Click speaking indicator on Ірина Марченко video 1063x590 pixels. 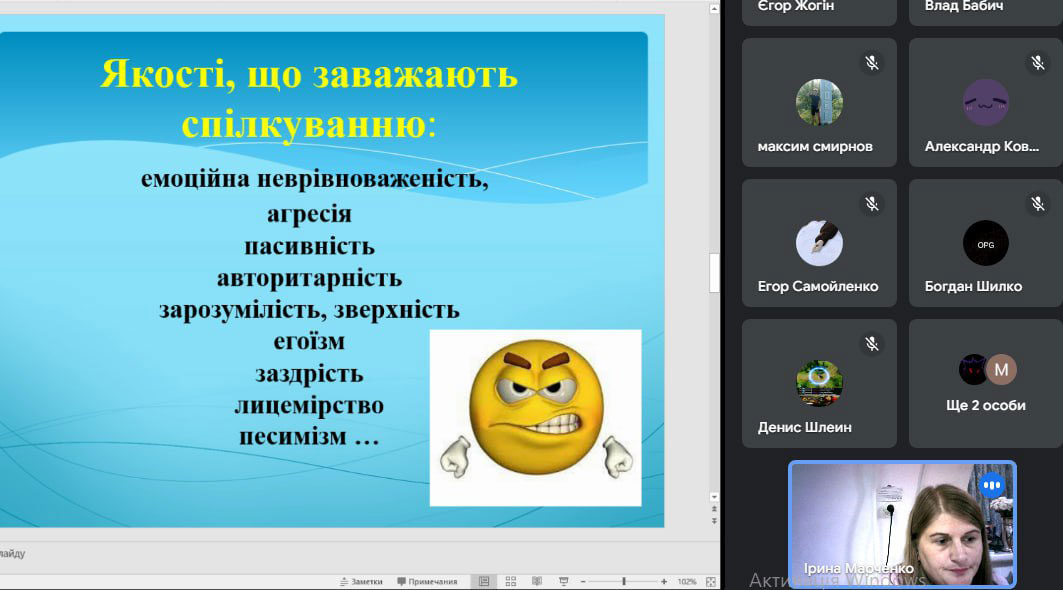[992, 485]
